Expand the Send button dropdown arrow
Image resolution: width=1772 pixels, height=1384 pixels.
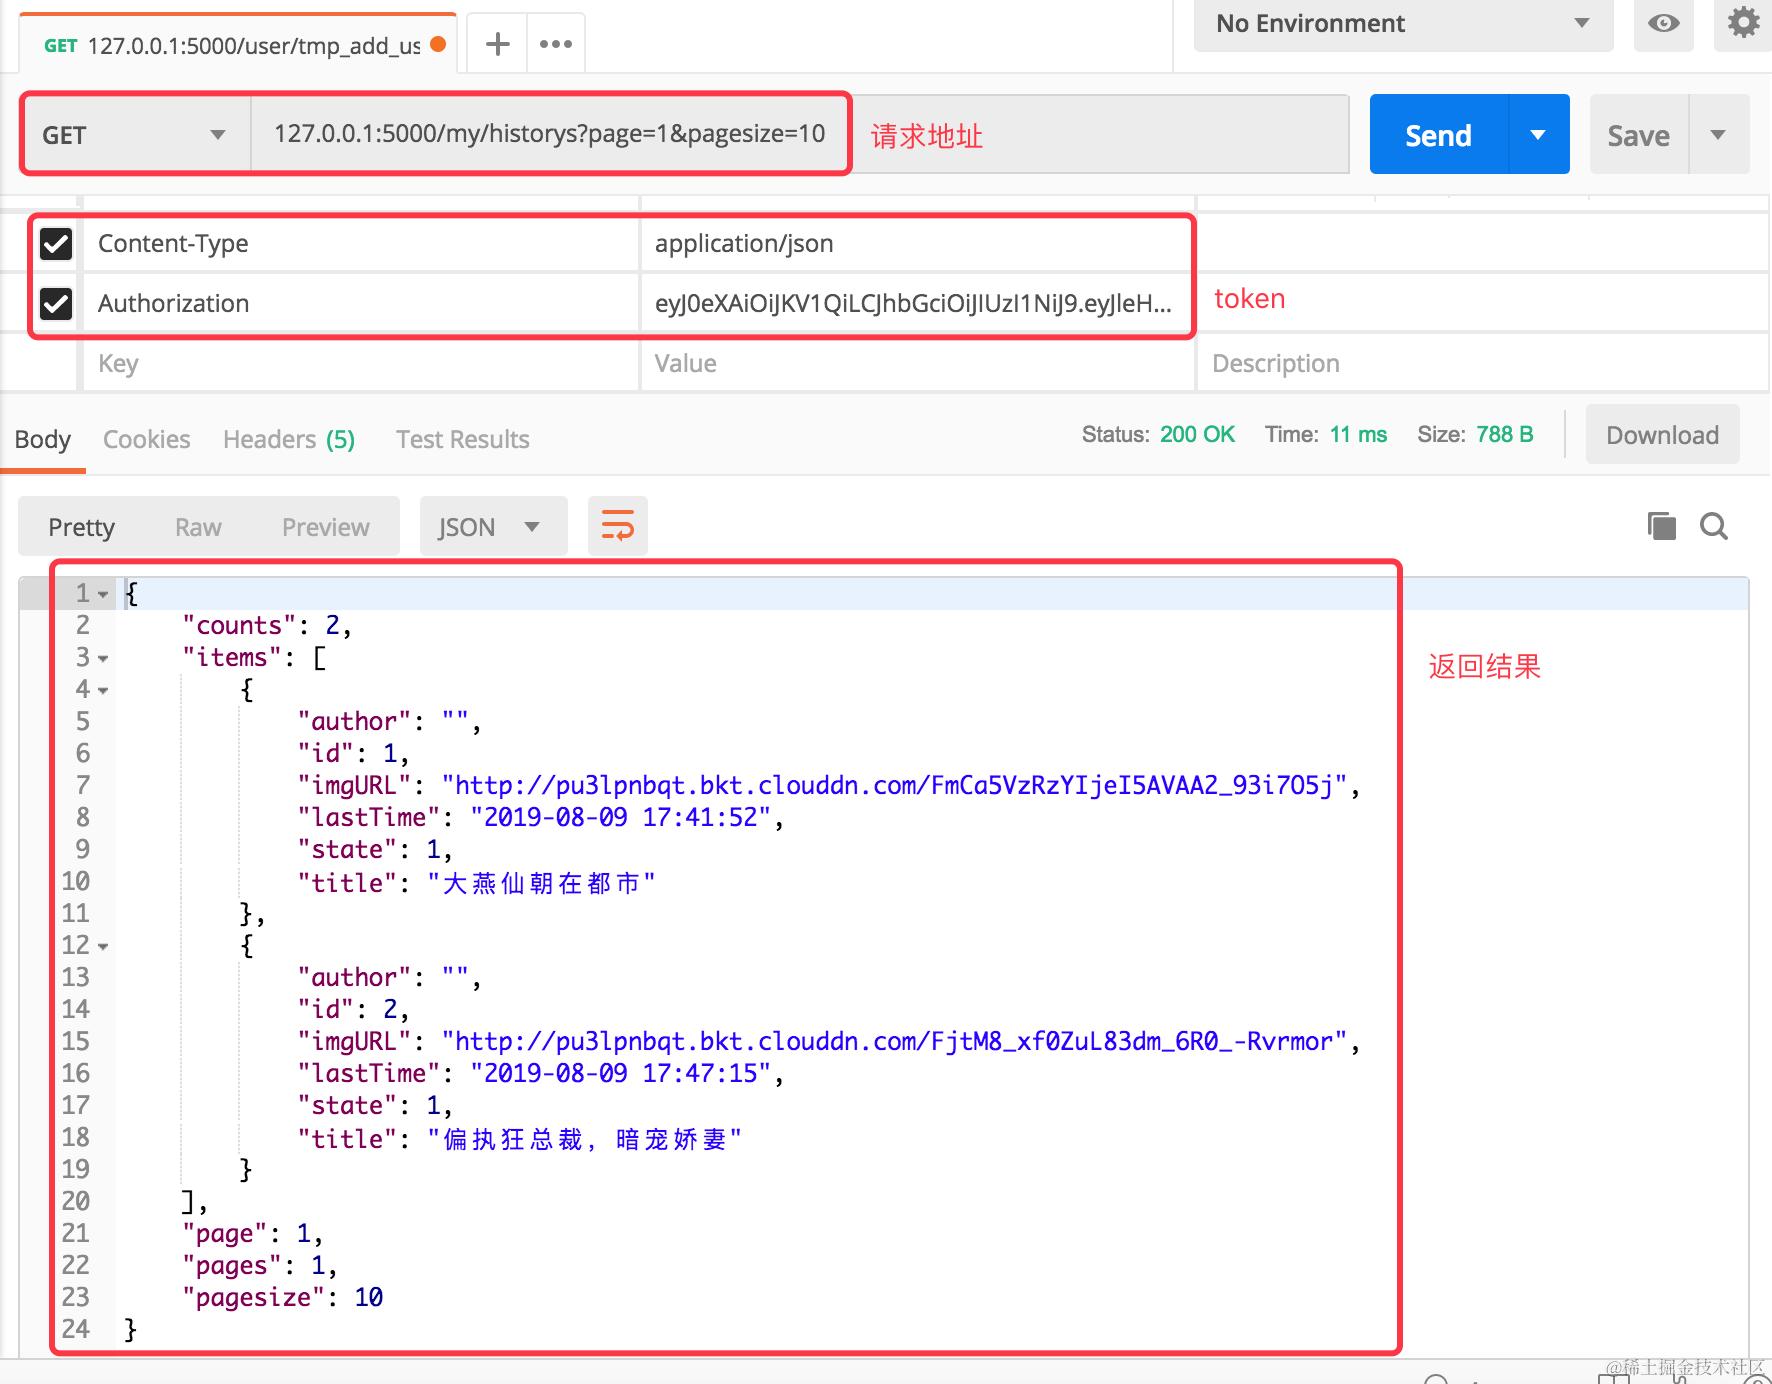pyautogui.click(x=1539, y=135)
